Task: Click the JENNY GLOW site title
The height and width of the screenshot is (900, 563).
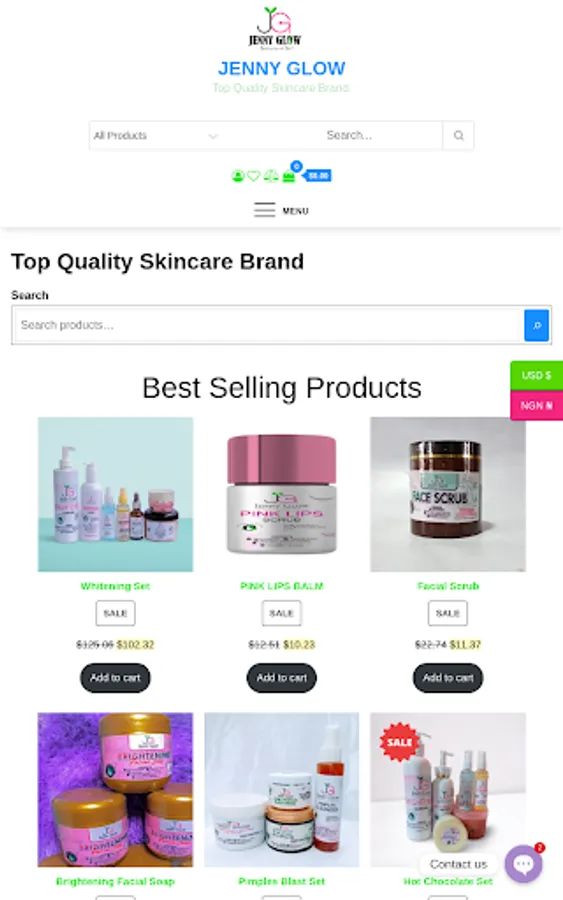Action: click(x=282, y=68)
